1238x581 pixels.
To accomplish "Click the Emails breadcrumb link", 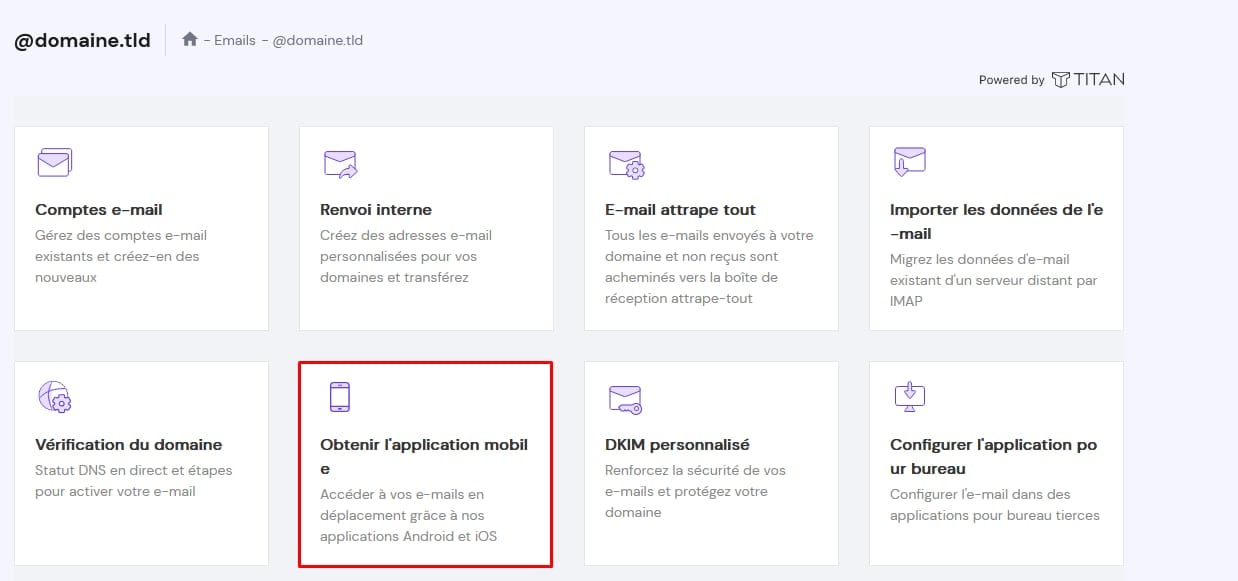I will coord(235,41).
